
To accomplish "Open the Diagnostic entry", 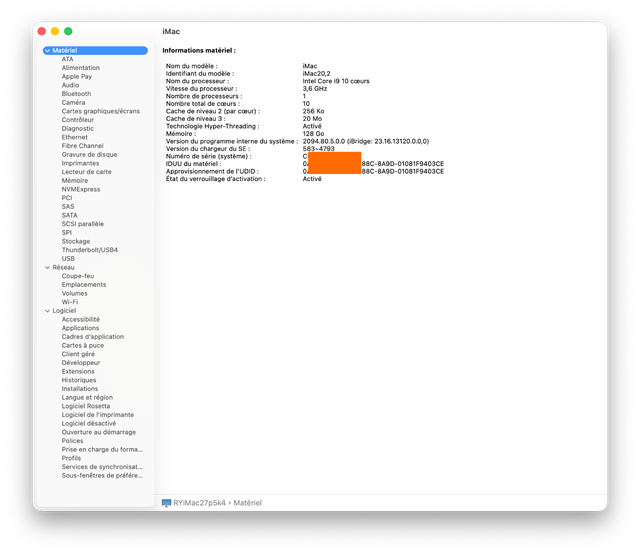I will click(78, 129).
